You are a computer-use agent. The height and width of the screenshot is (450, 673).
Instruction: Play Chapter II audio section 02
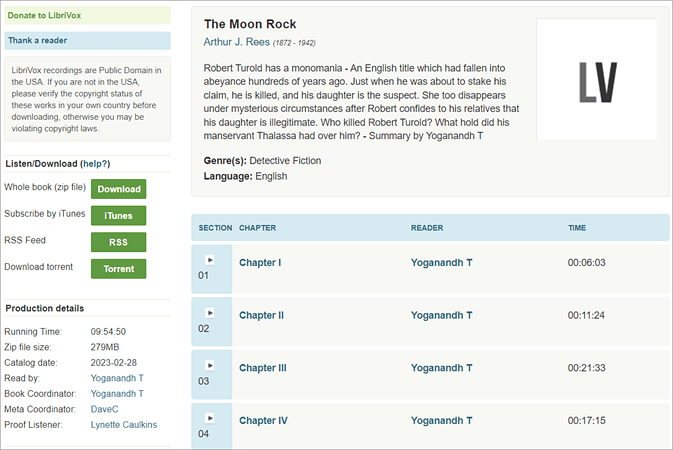click(210, 311)
